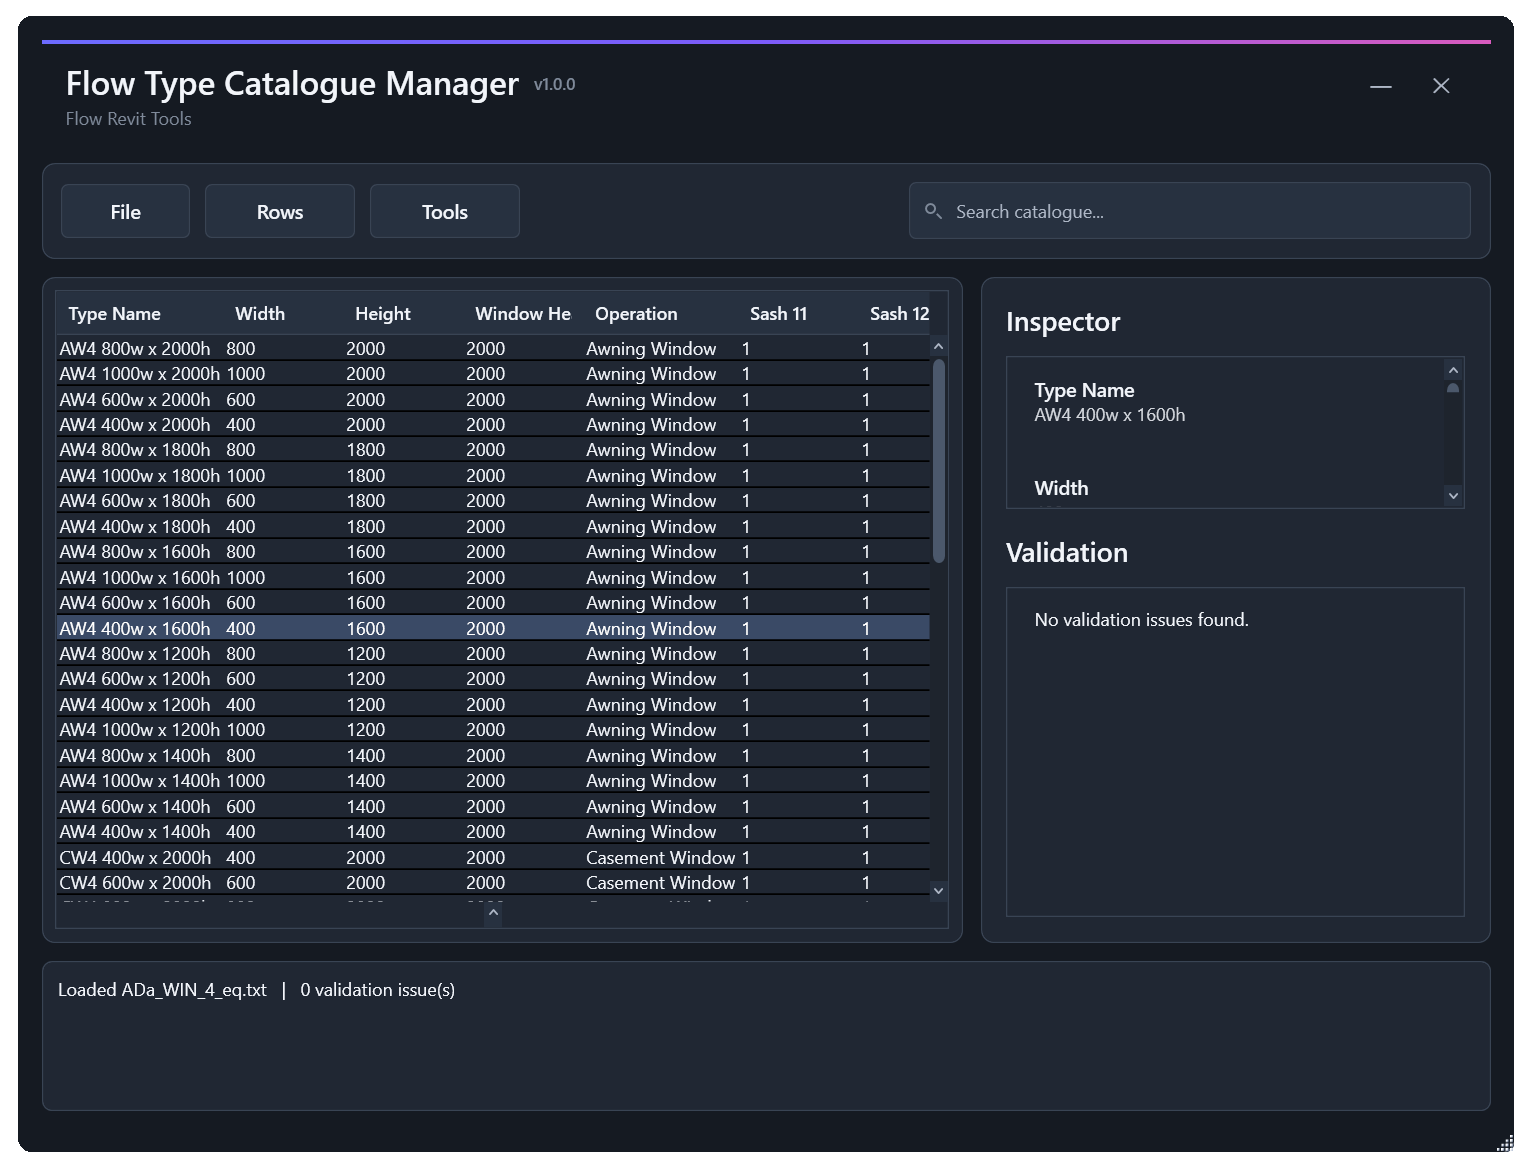Click the table scroll-up arrow
This screenshot has width=1539, height=1173.
click(x=938, y=346)
